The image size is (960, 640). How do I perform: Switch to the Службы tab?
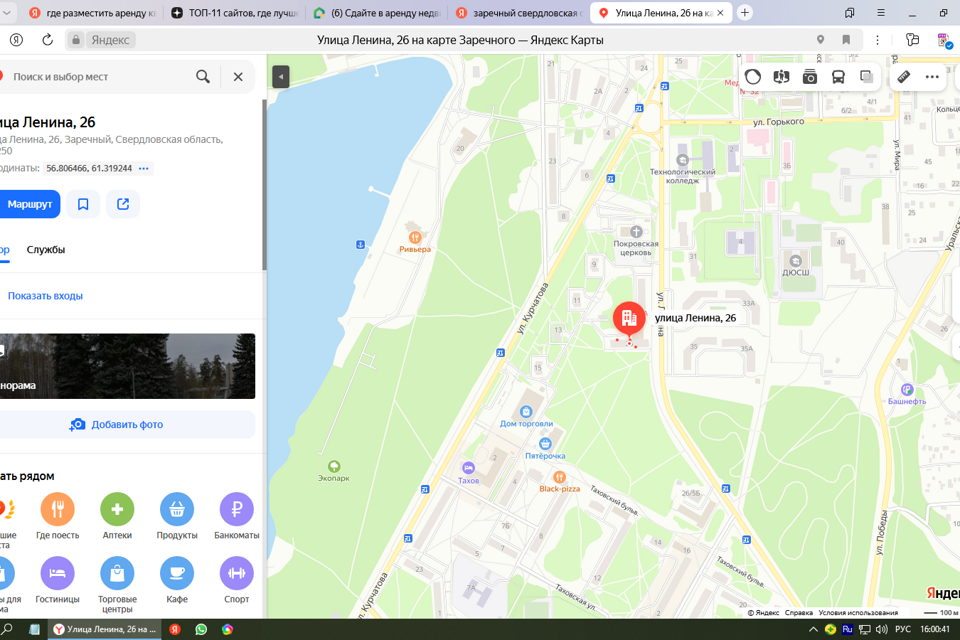[x=46, y=250]
